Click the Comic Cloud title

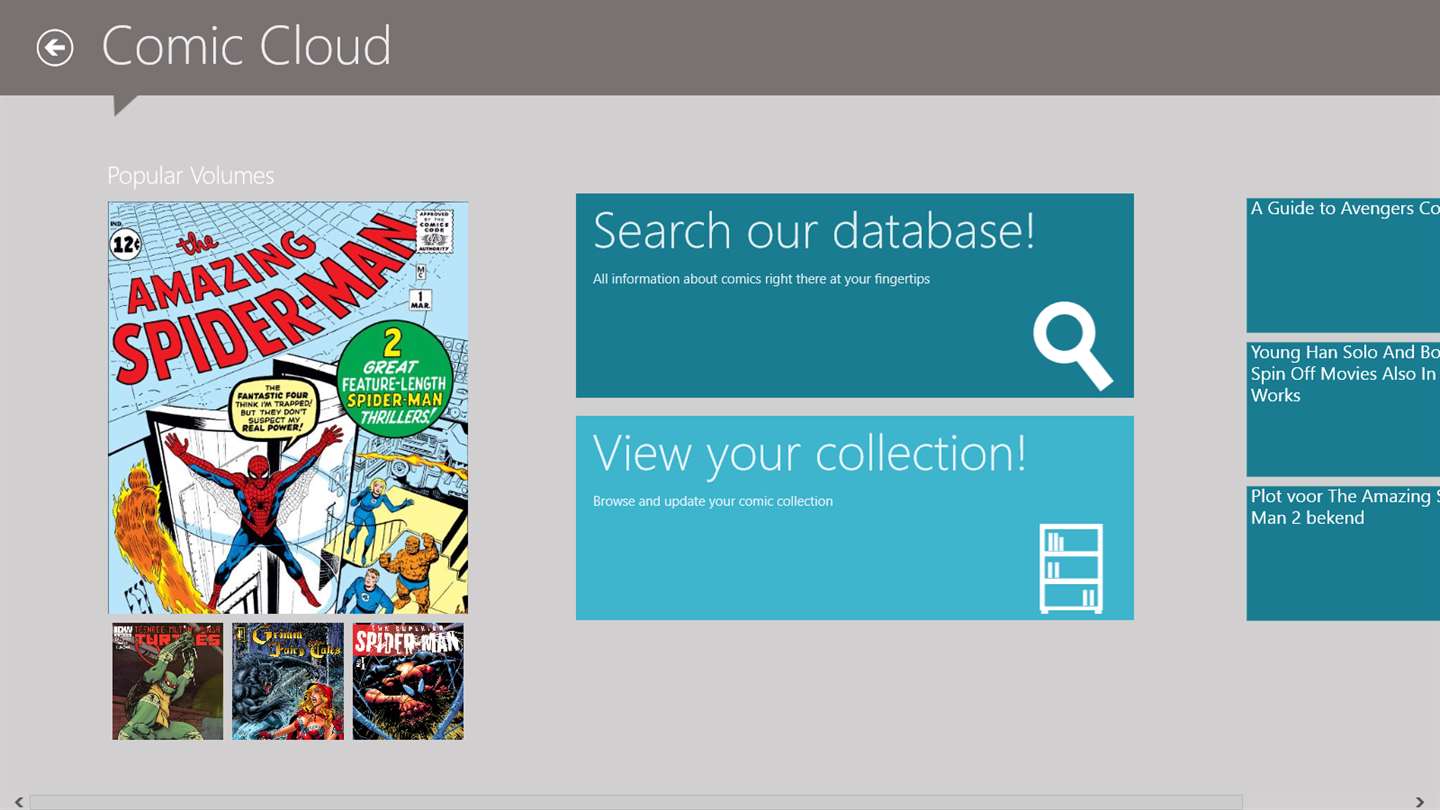[246, 47]
